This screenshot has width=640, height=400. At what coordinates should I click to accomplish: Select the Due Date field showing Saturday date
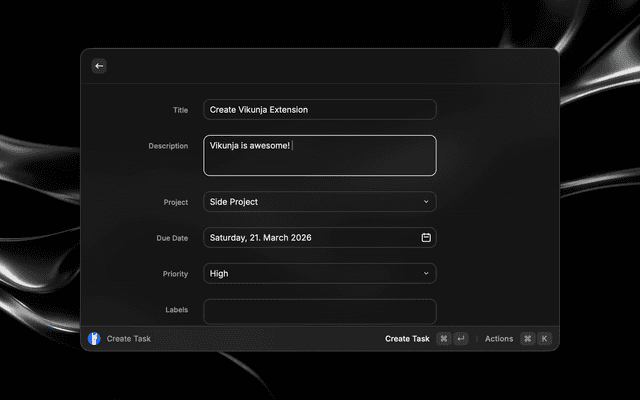(310, 238)
